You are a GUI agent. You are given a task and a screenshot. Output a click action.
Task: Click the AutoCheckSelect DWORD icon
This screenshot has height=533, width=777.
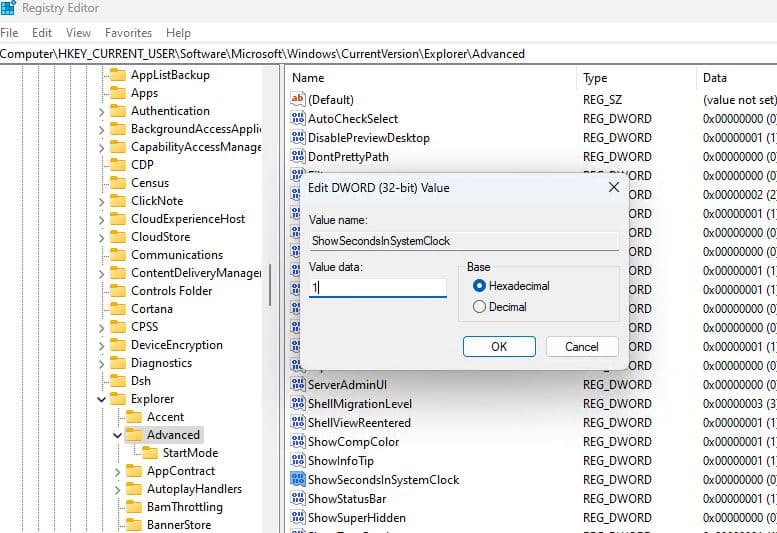pos(298,118)
